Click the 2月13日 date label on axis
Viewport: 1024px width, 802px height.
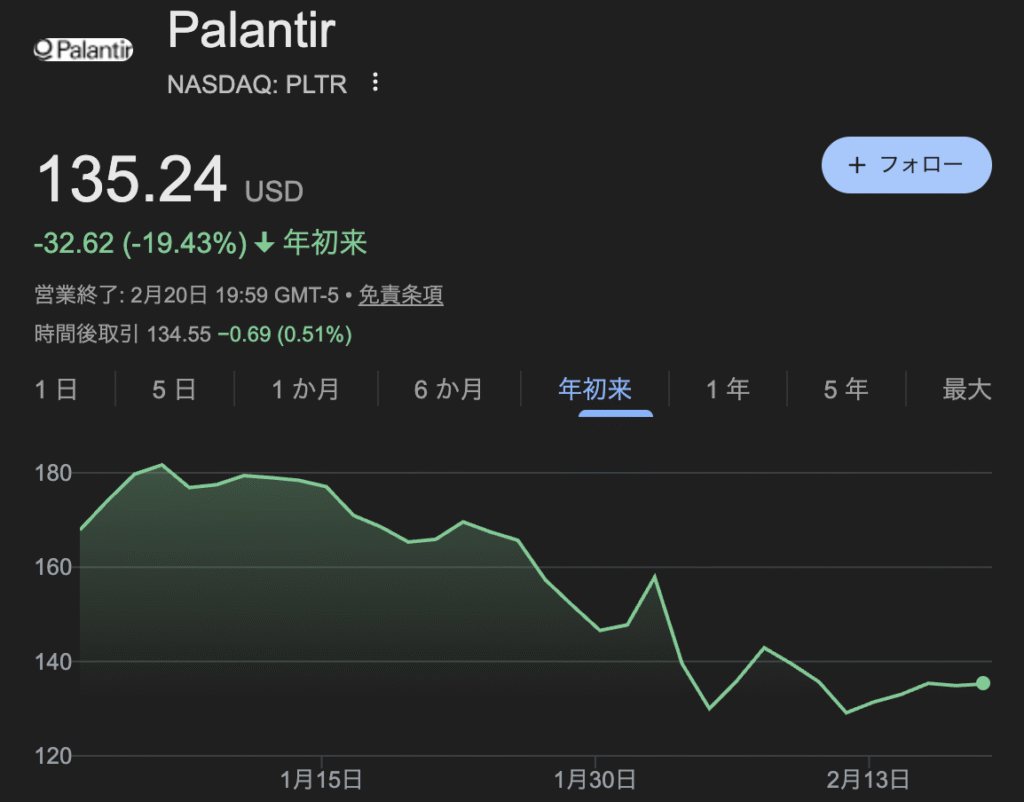(869, 778)
